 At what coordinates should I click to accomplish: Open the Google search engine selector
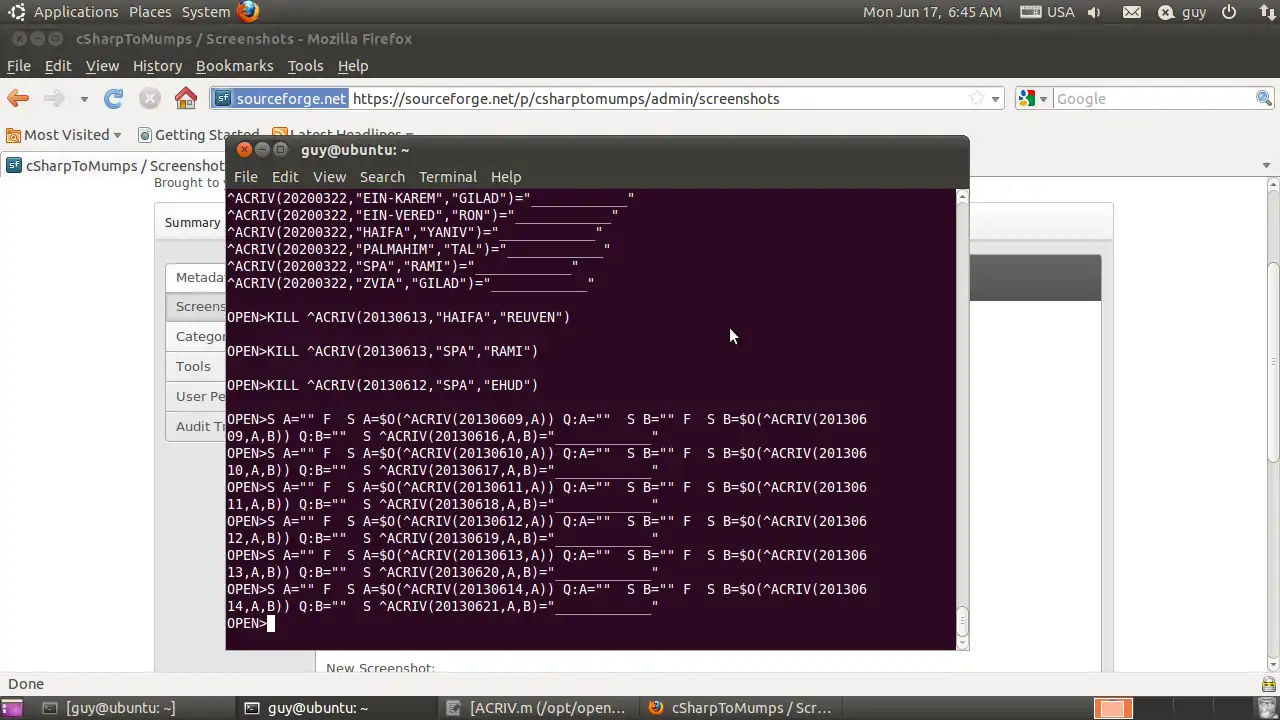[1033, 98]
